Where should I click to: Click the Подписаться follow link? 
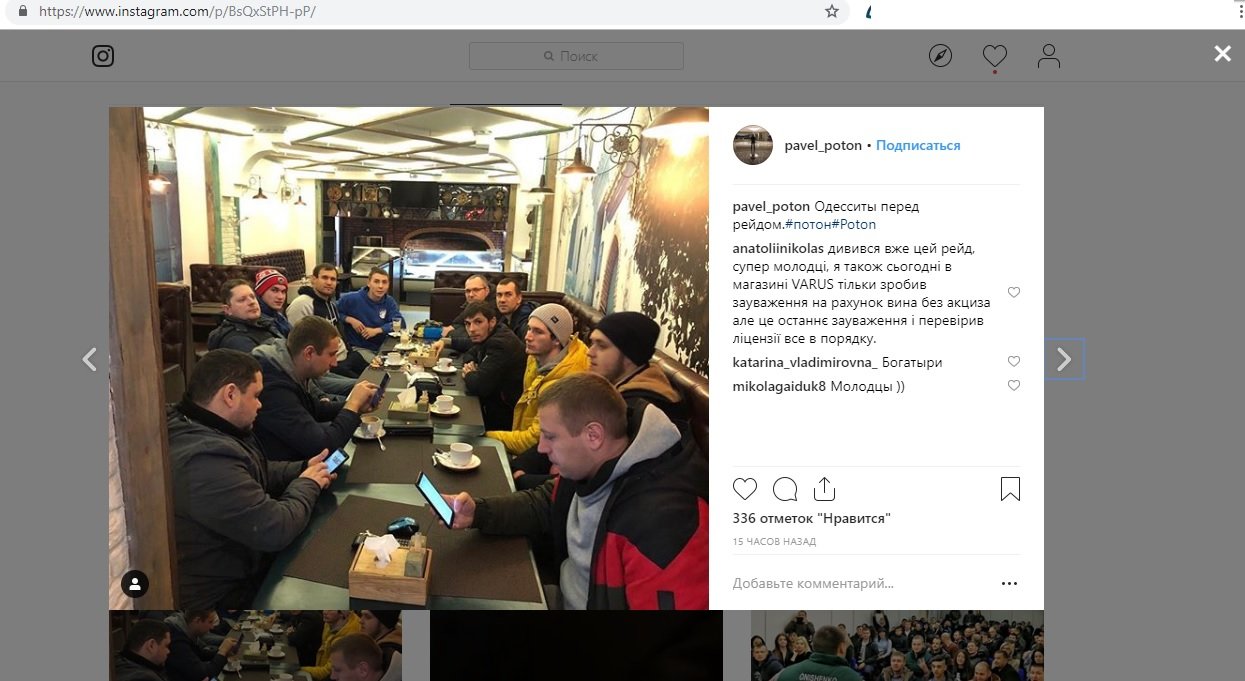pyautogui.click(x=918, y=146)
